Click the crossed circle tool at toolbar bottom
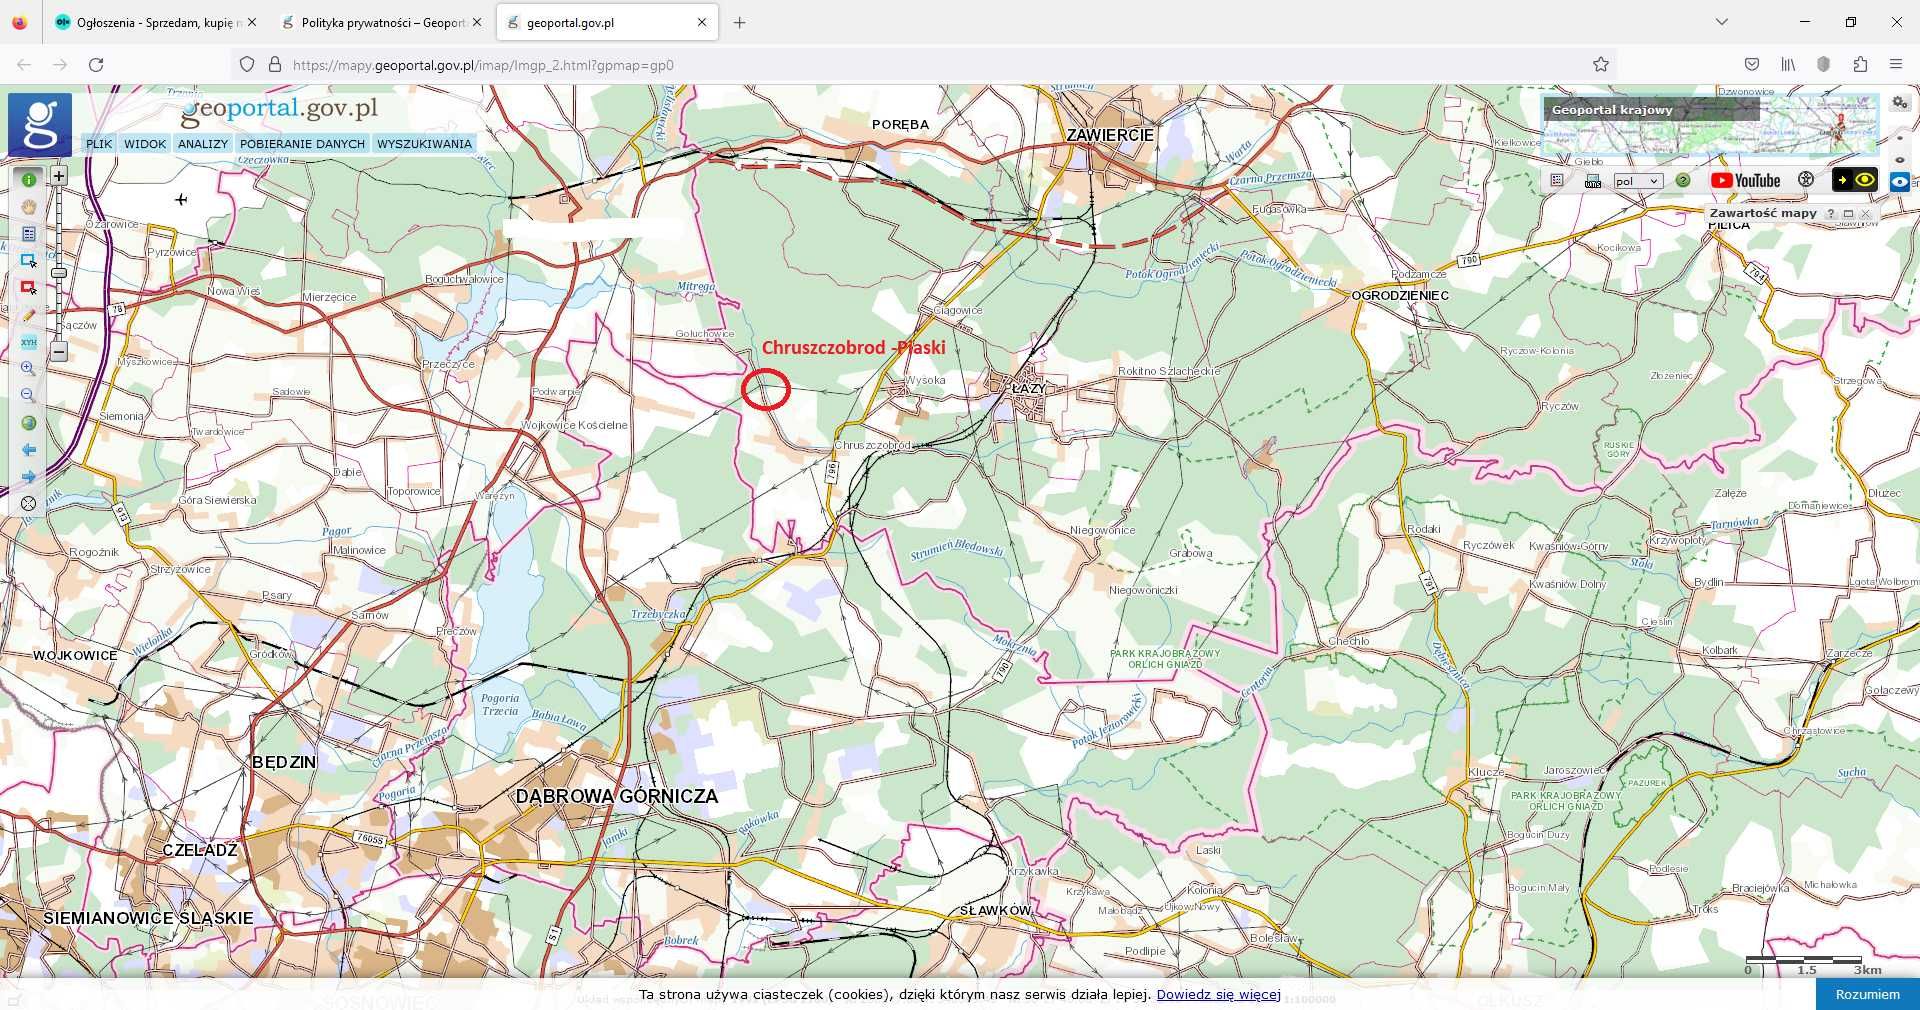The image size is (1920, 1010). pos(28,504)
